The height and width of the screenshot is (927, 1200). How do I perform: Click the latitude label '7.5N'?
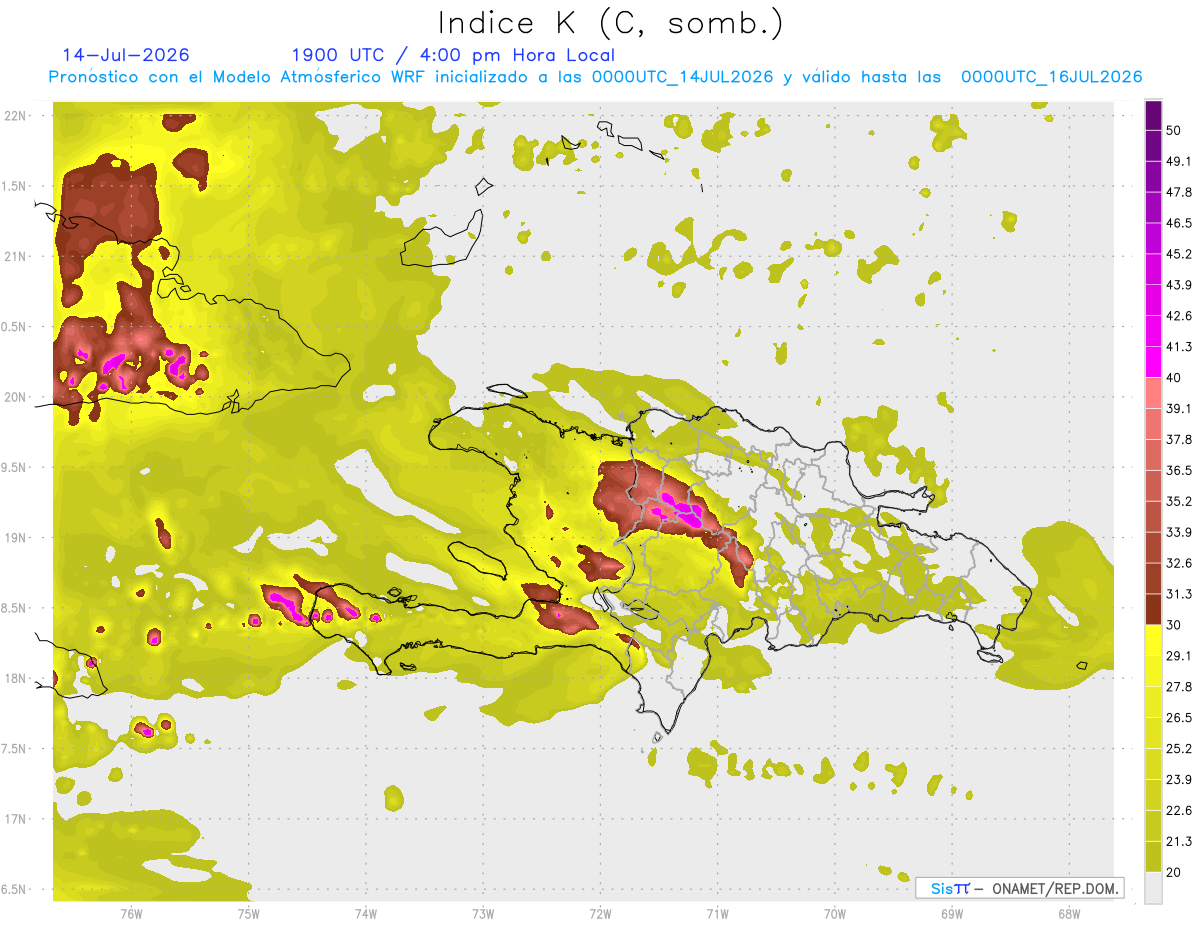click(x=15, y=749)
